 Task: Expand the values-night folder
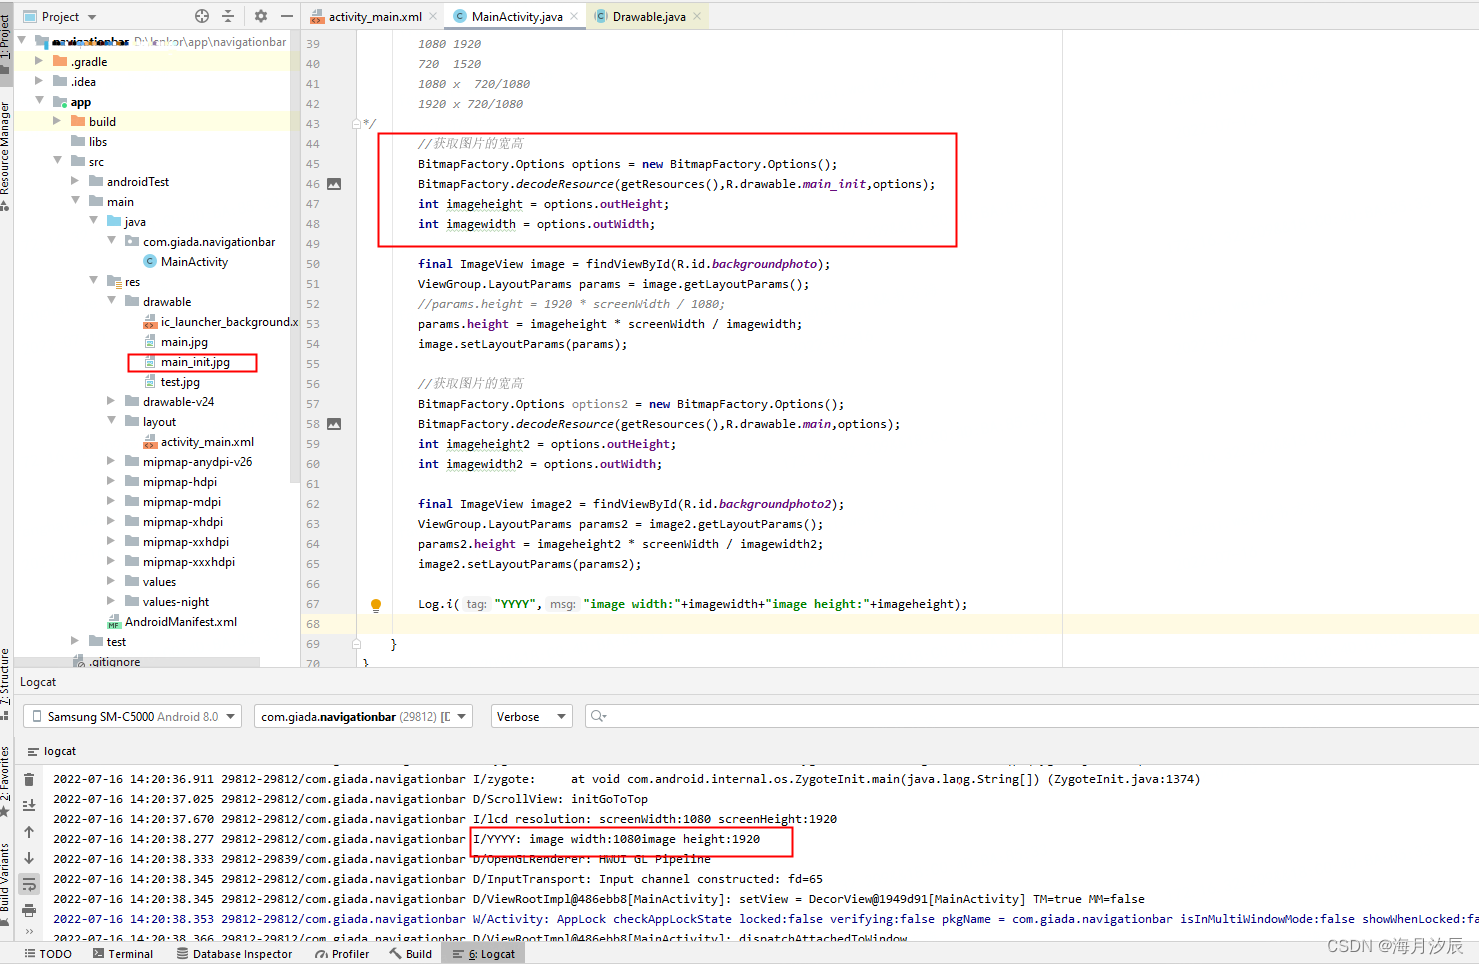click(x=111, y=602)
